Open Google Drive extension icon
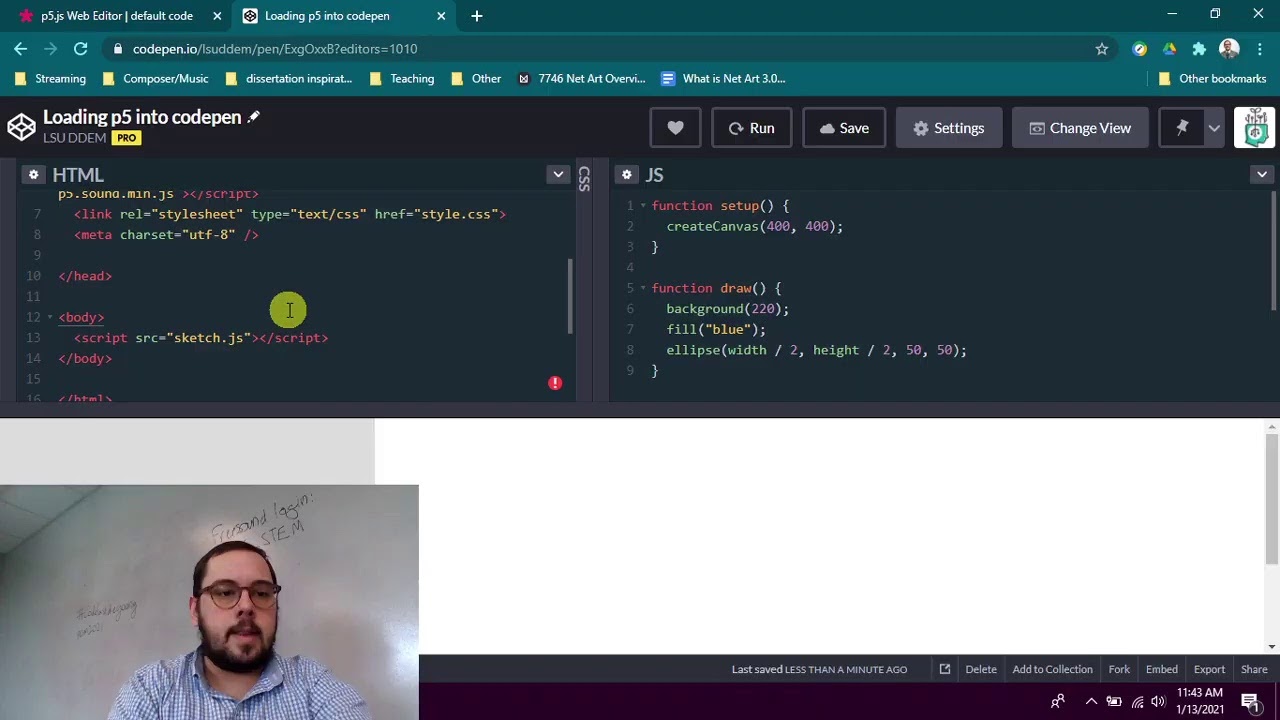Viewport: 1280px width, 720px height. (x=1169, y=48)
